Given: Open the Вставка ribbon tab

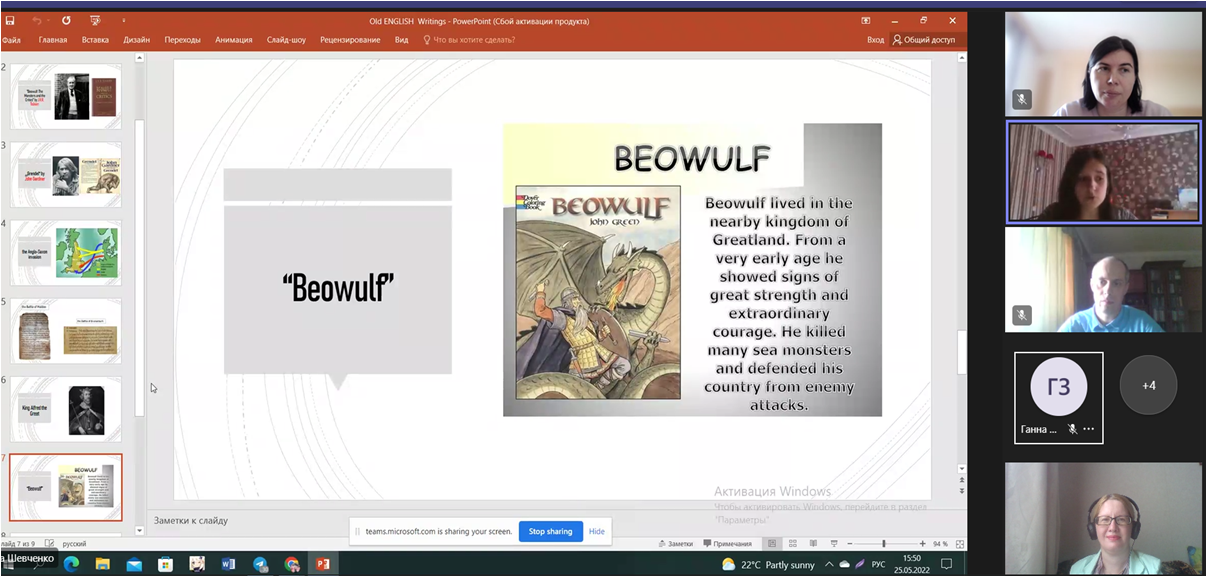Looking at the screenshot, I should [x=95, y=40].
